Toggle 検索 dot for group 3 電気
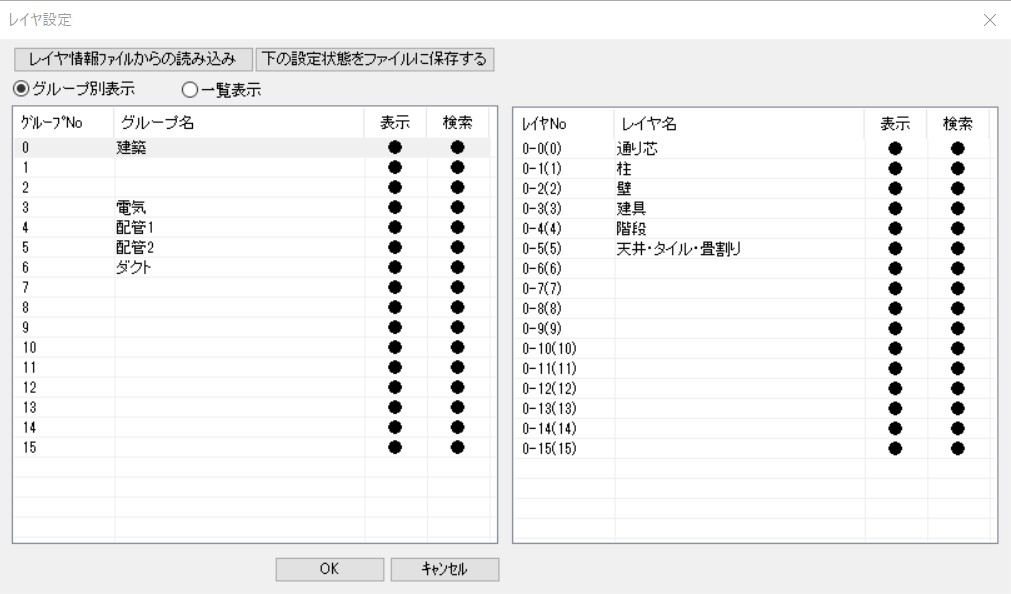This screenshot has height=594, width=1011. pyautogui.click(x=458, y=207)
